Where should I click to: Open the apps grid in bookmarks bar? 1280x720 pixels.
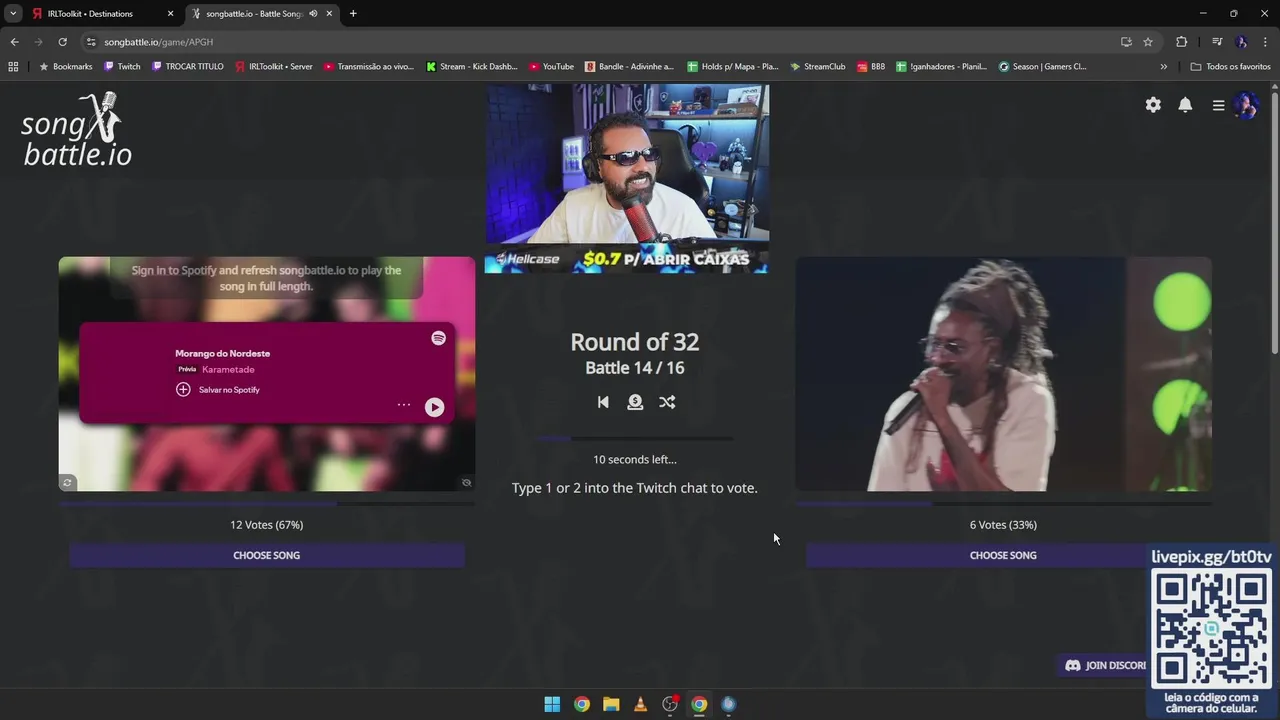pyautogui.click(x=13, y=67)
